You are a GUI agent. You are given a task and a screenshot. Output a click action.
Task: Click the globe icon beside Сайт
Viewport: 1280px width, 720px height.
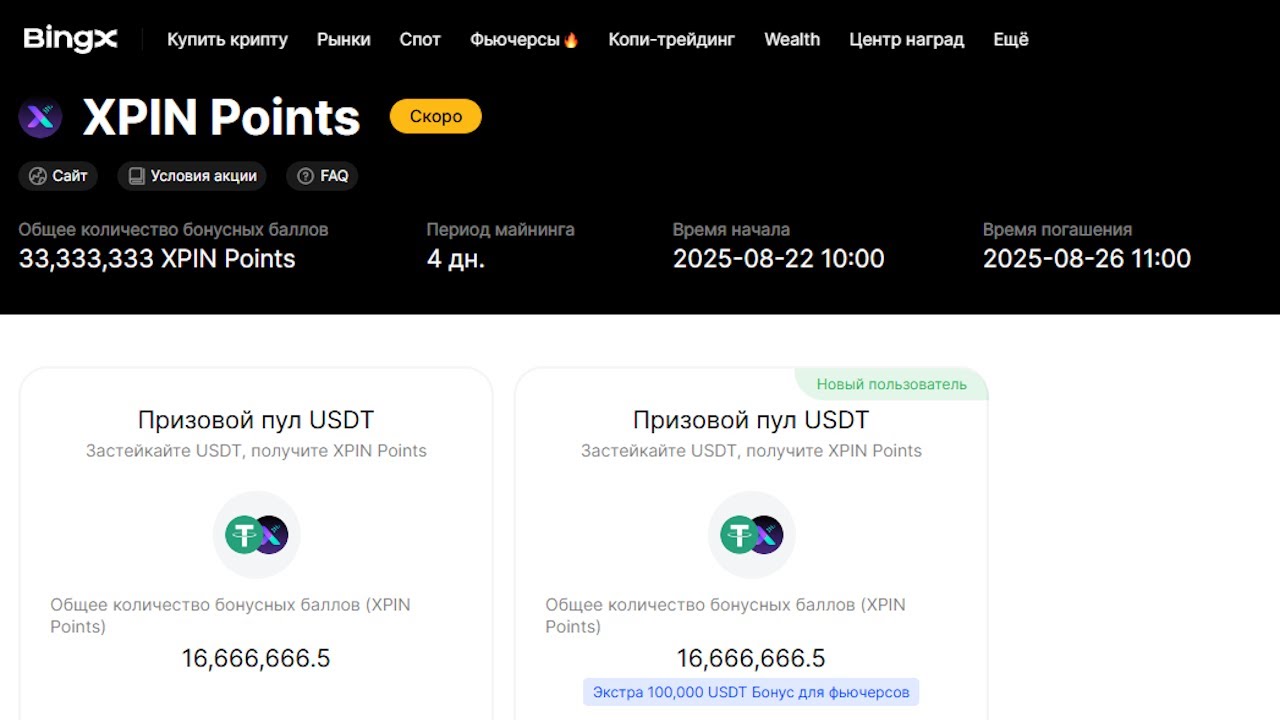coord(38,176)
